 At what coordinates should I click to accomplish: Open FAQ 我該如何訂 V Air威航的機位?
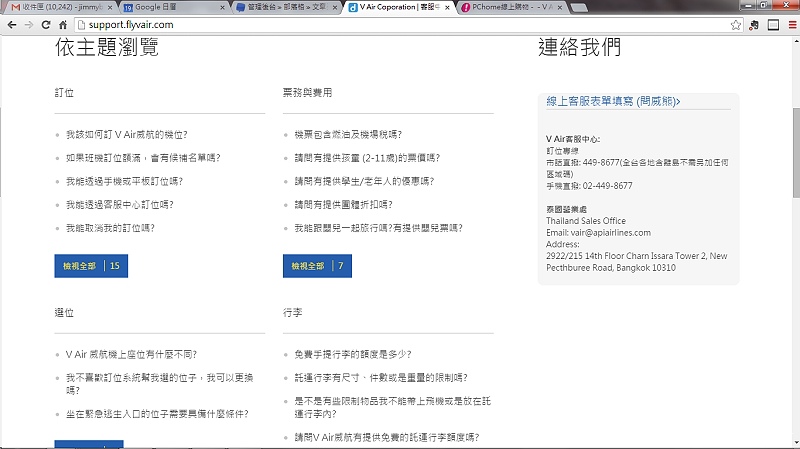click(x=127, y=135)
